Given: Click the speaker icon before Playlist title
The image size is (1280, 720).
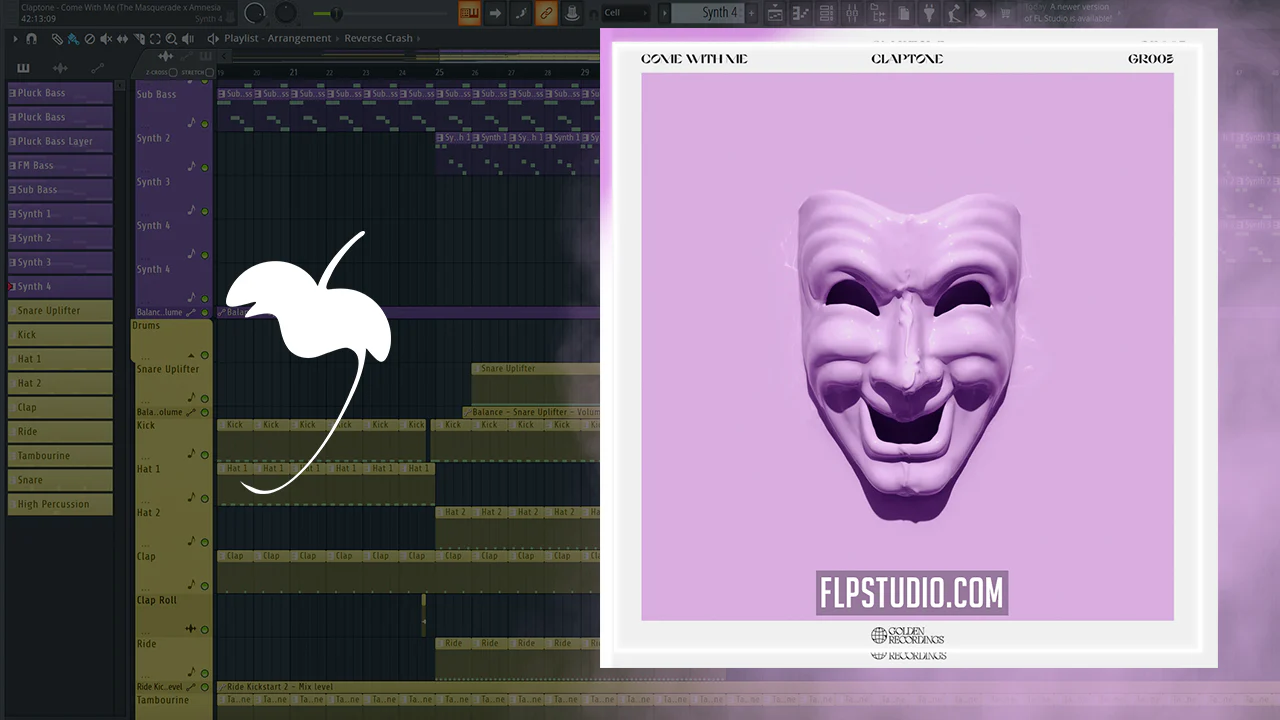Looking at the screenshot, I should [213, 39].
